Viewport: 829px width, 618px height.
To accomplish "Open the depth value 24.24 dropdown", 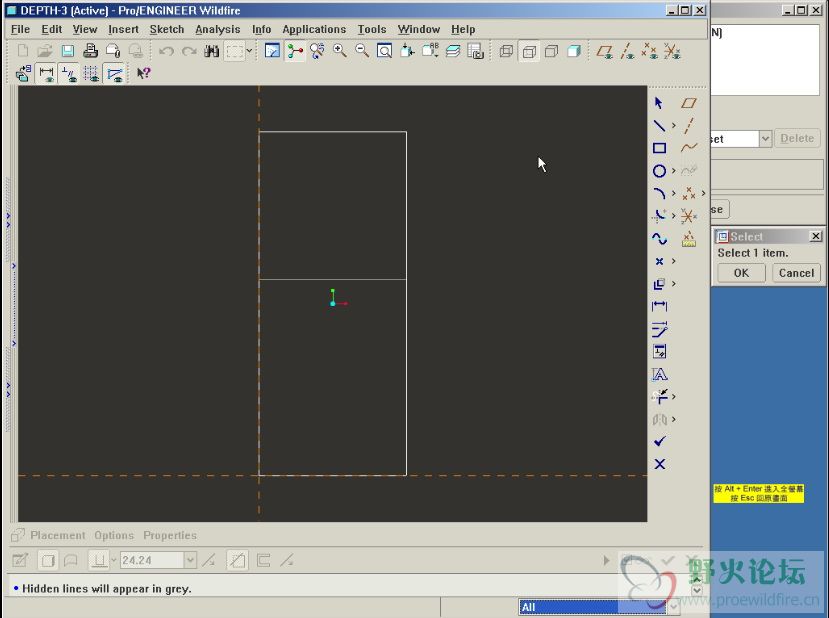I will pyautogui.click(x=190, y=560).
